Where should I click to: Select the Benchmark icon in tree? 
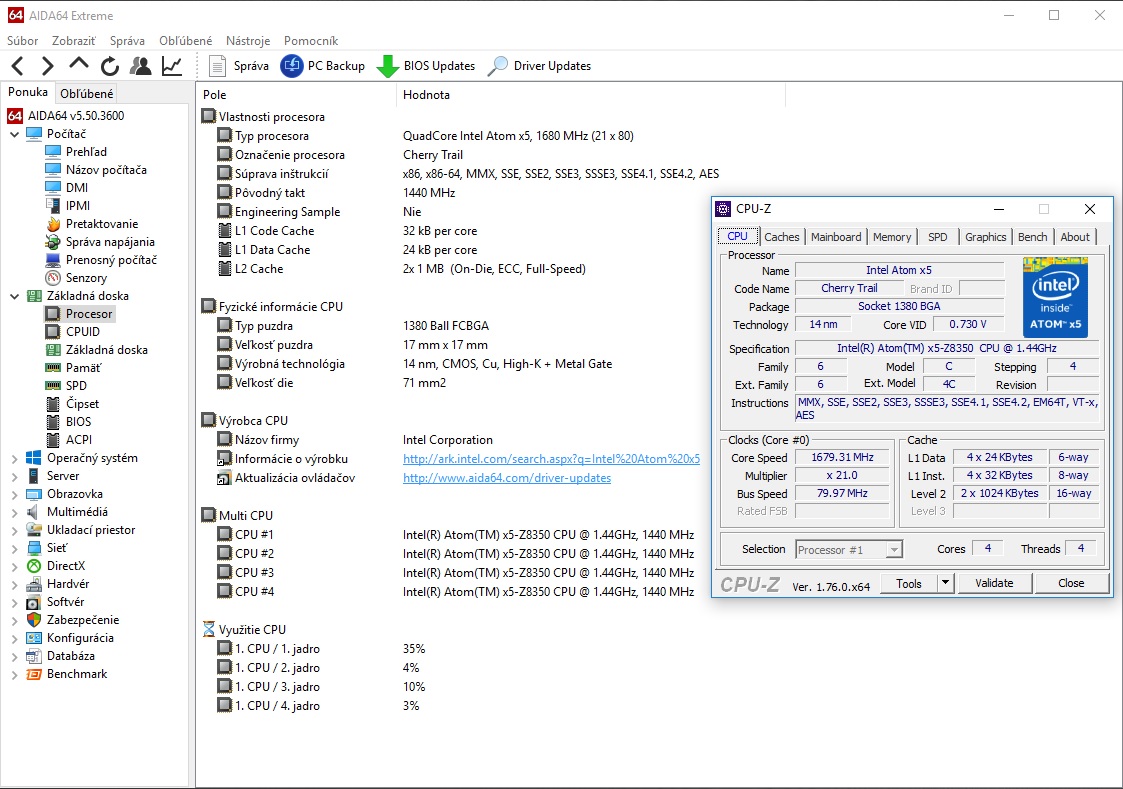point(34,674)
